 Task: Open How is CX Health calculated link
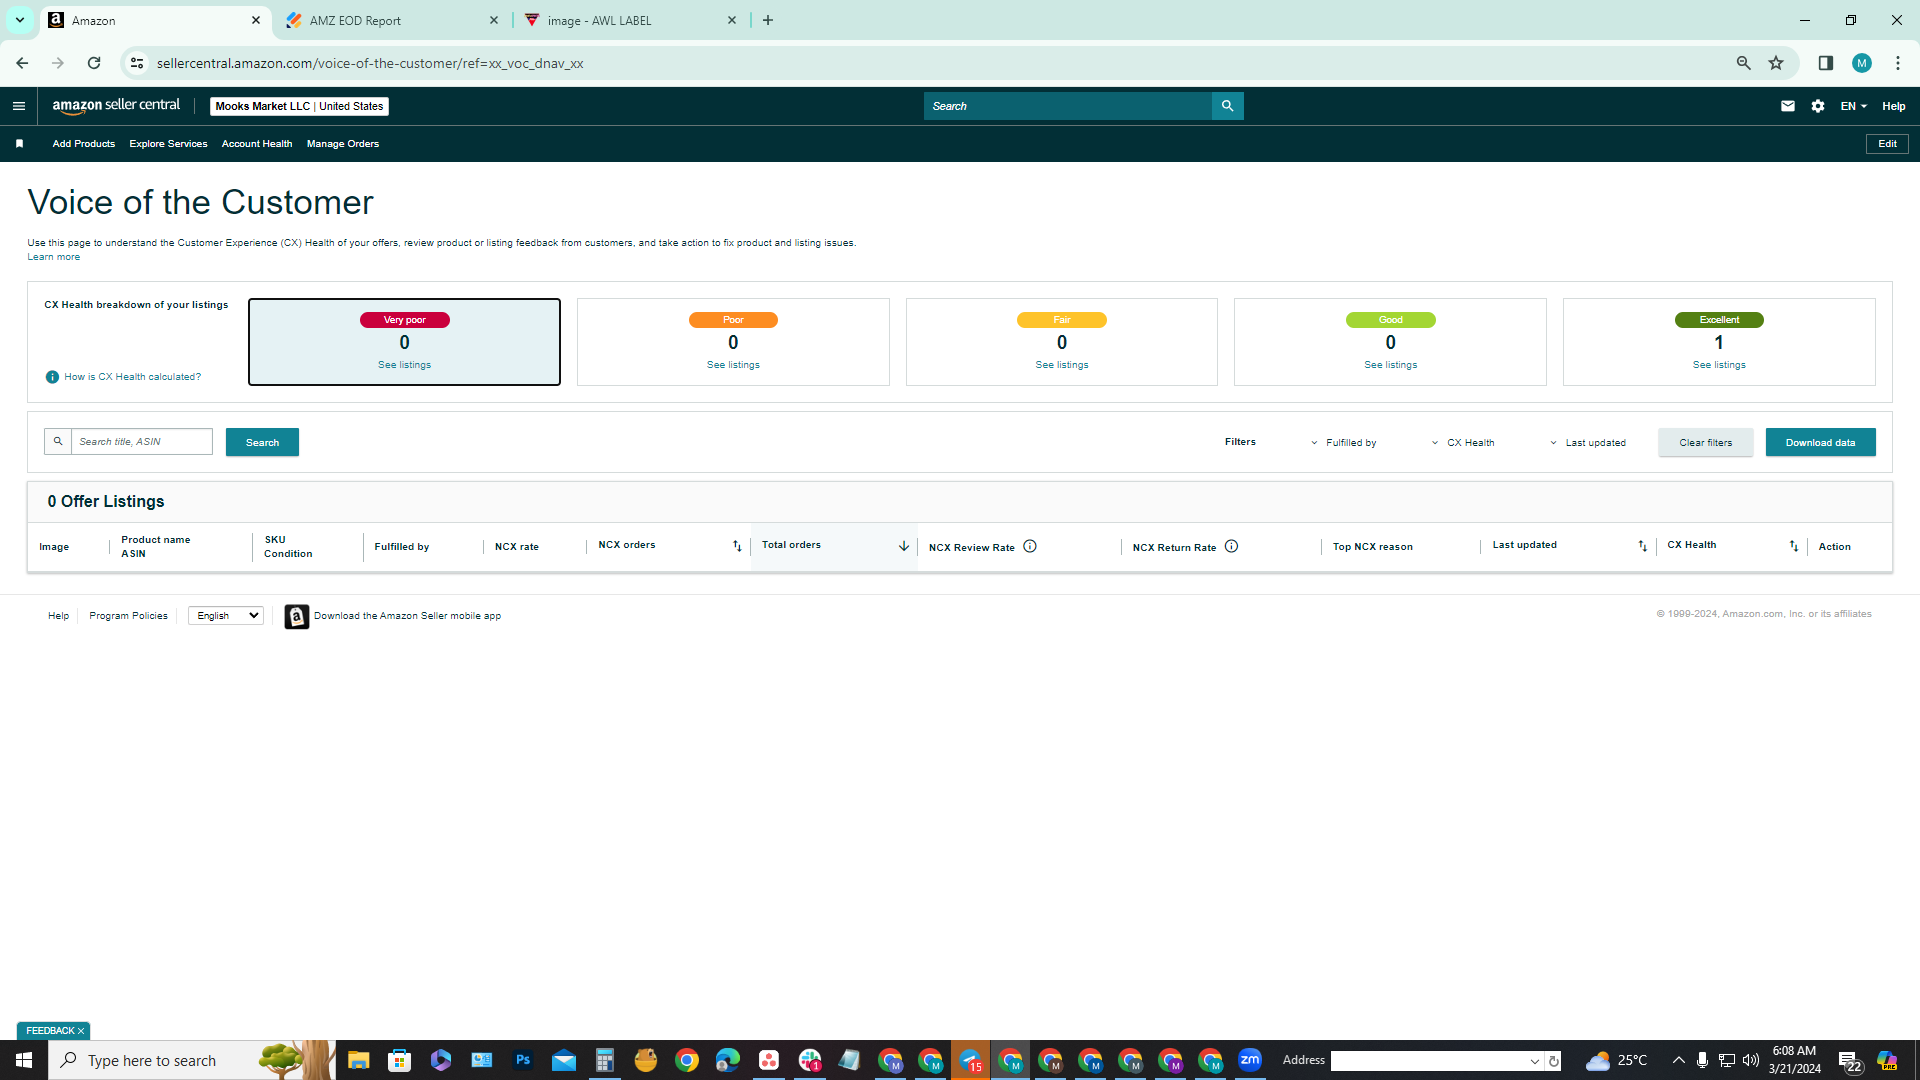pos(132,377)
